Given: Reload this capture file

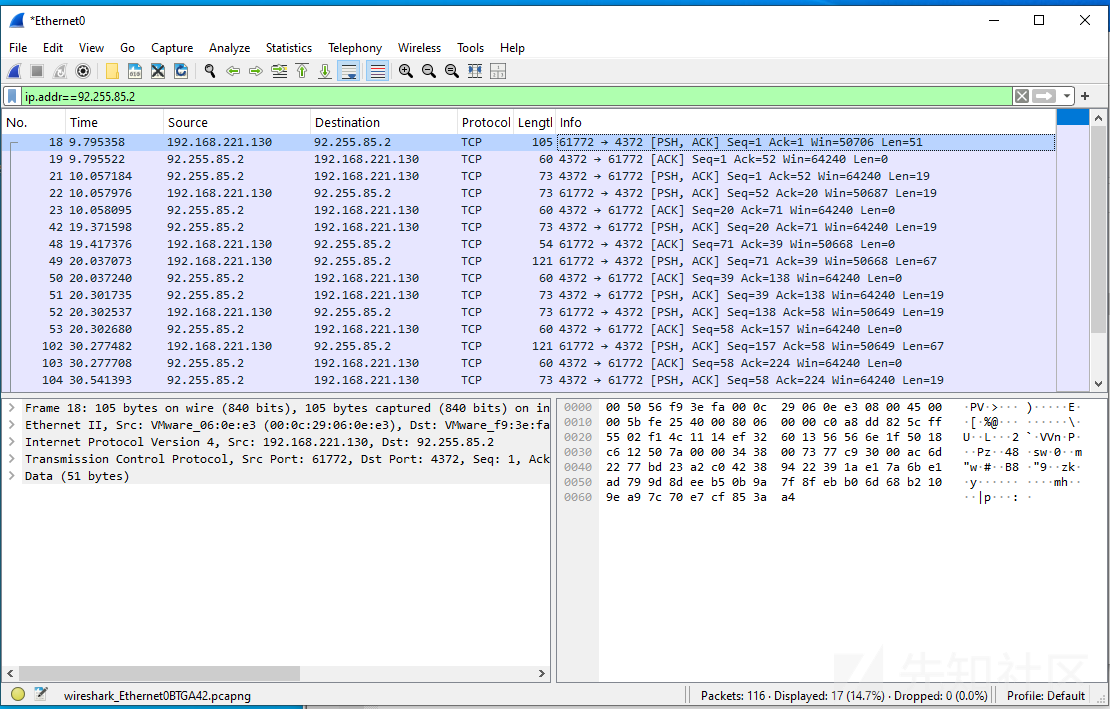Looking at the screenshot, I should pos(181,71).
